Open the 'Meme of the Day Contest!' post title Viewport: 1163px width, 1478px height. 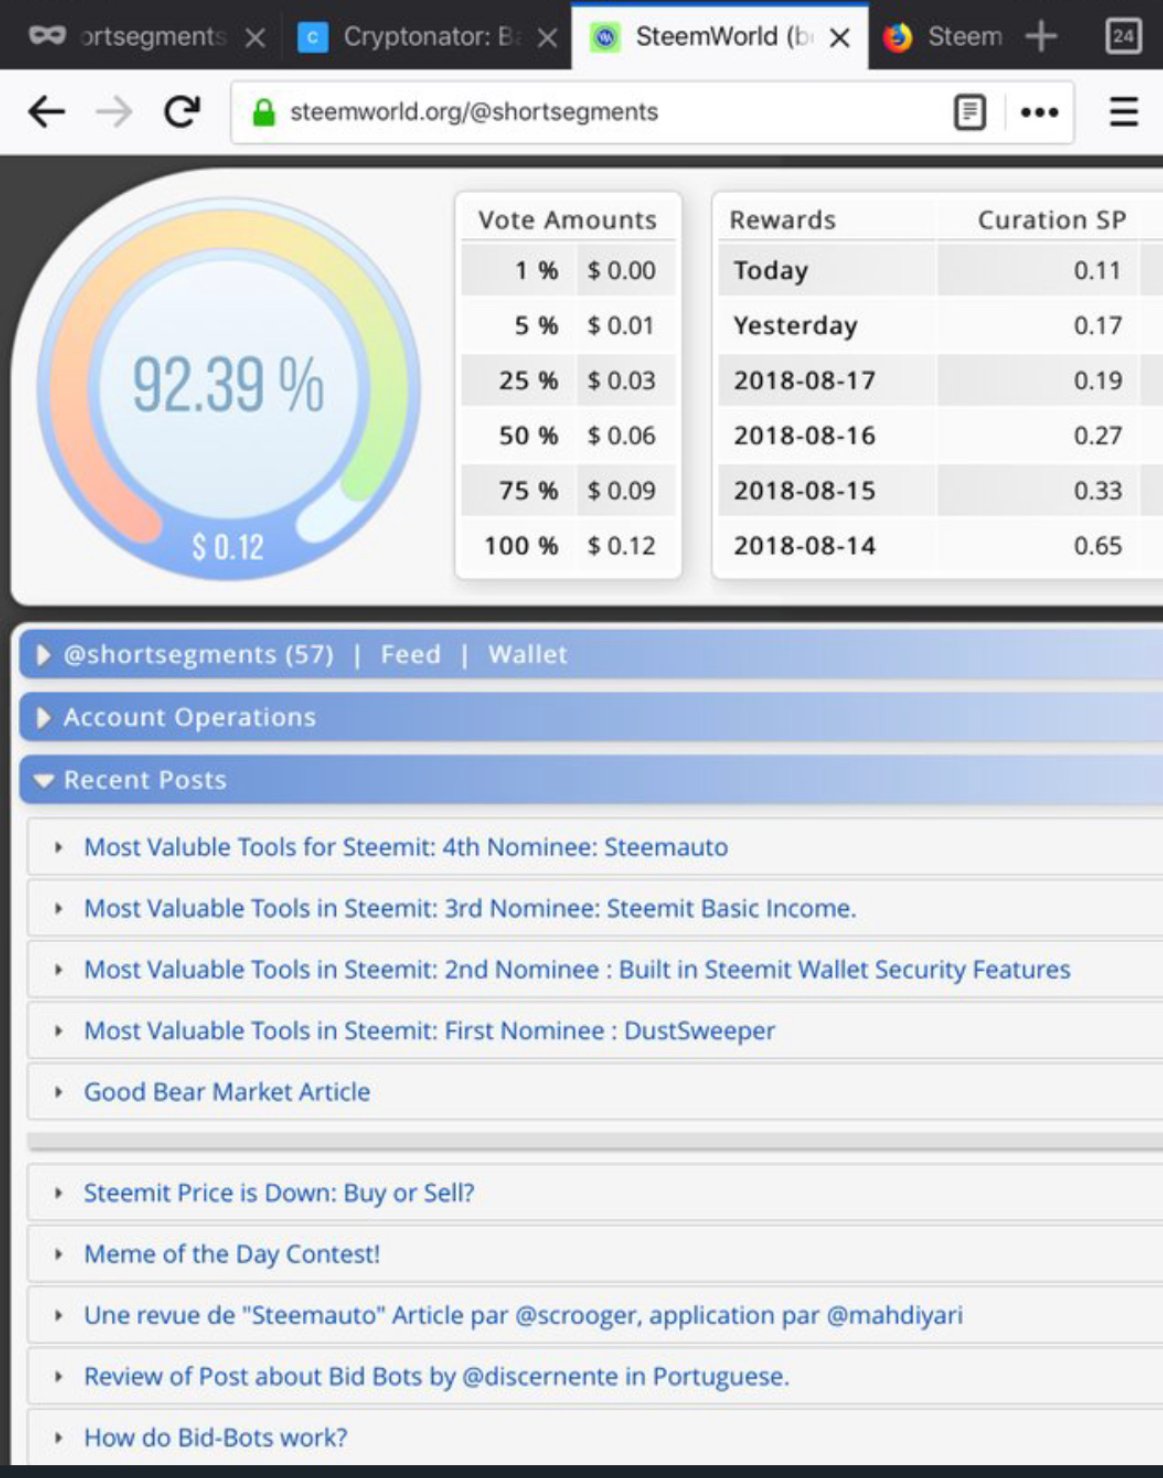(x=232, y=1253)
